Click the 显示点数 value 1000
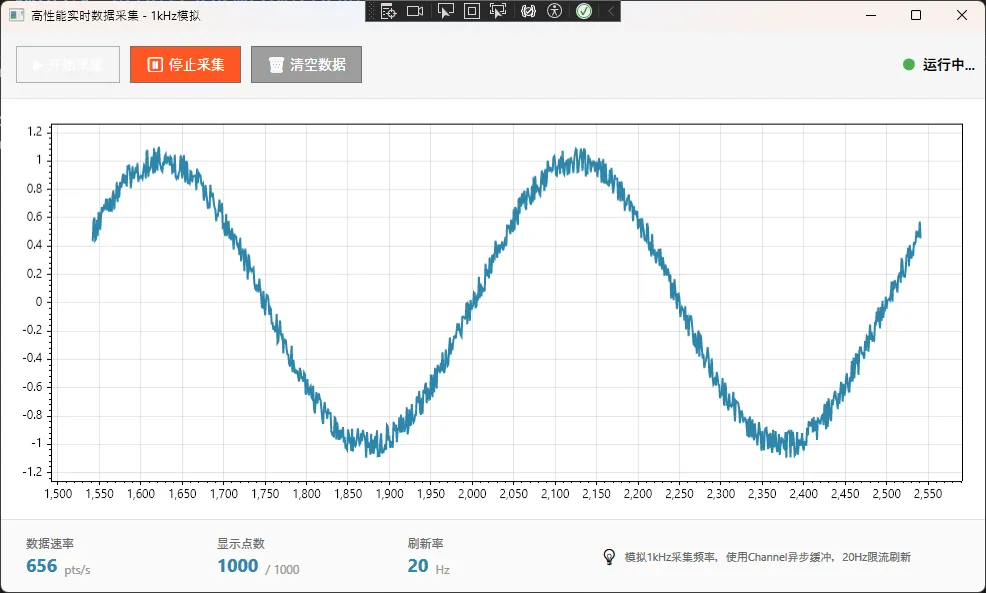Screen dimensions: 986x593 (x=237, y=567)
